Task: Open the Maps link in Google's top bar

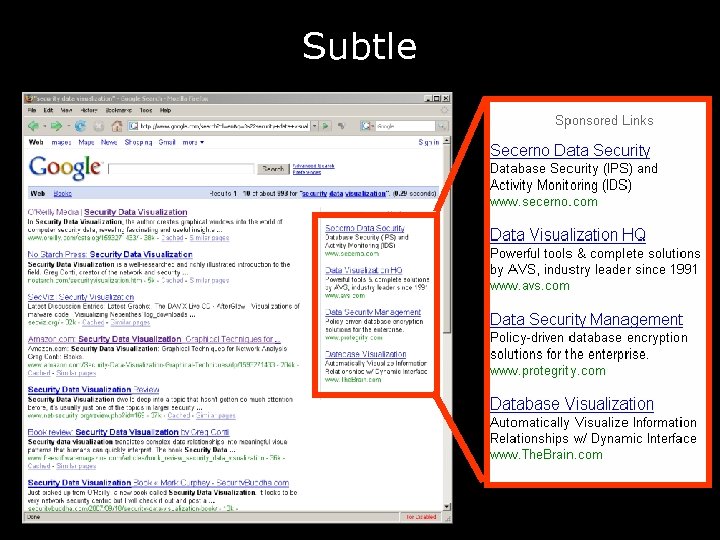Action: (x=86, y=142)
